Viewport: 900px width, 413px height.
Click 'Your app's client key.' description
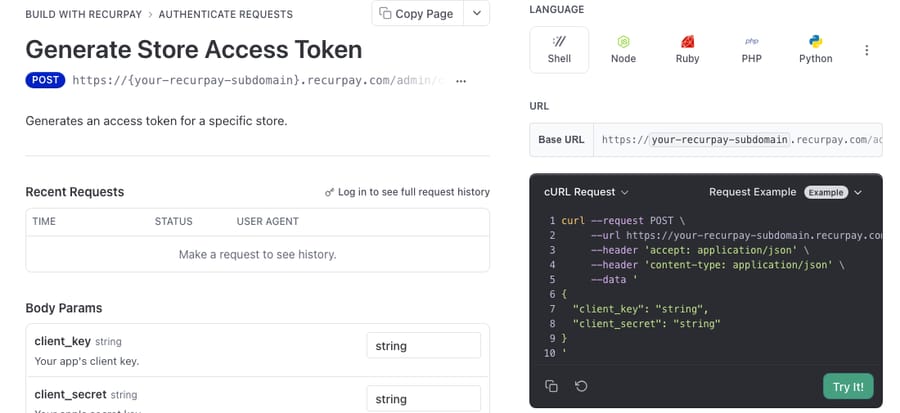87,361
